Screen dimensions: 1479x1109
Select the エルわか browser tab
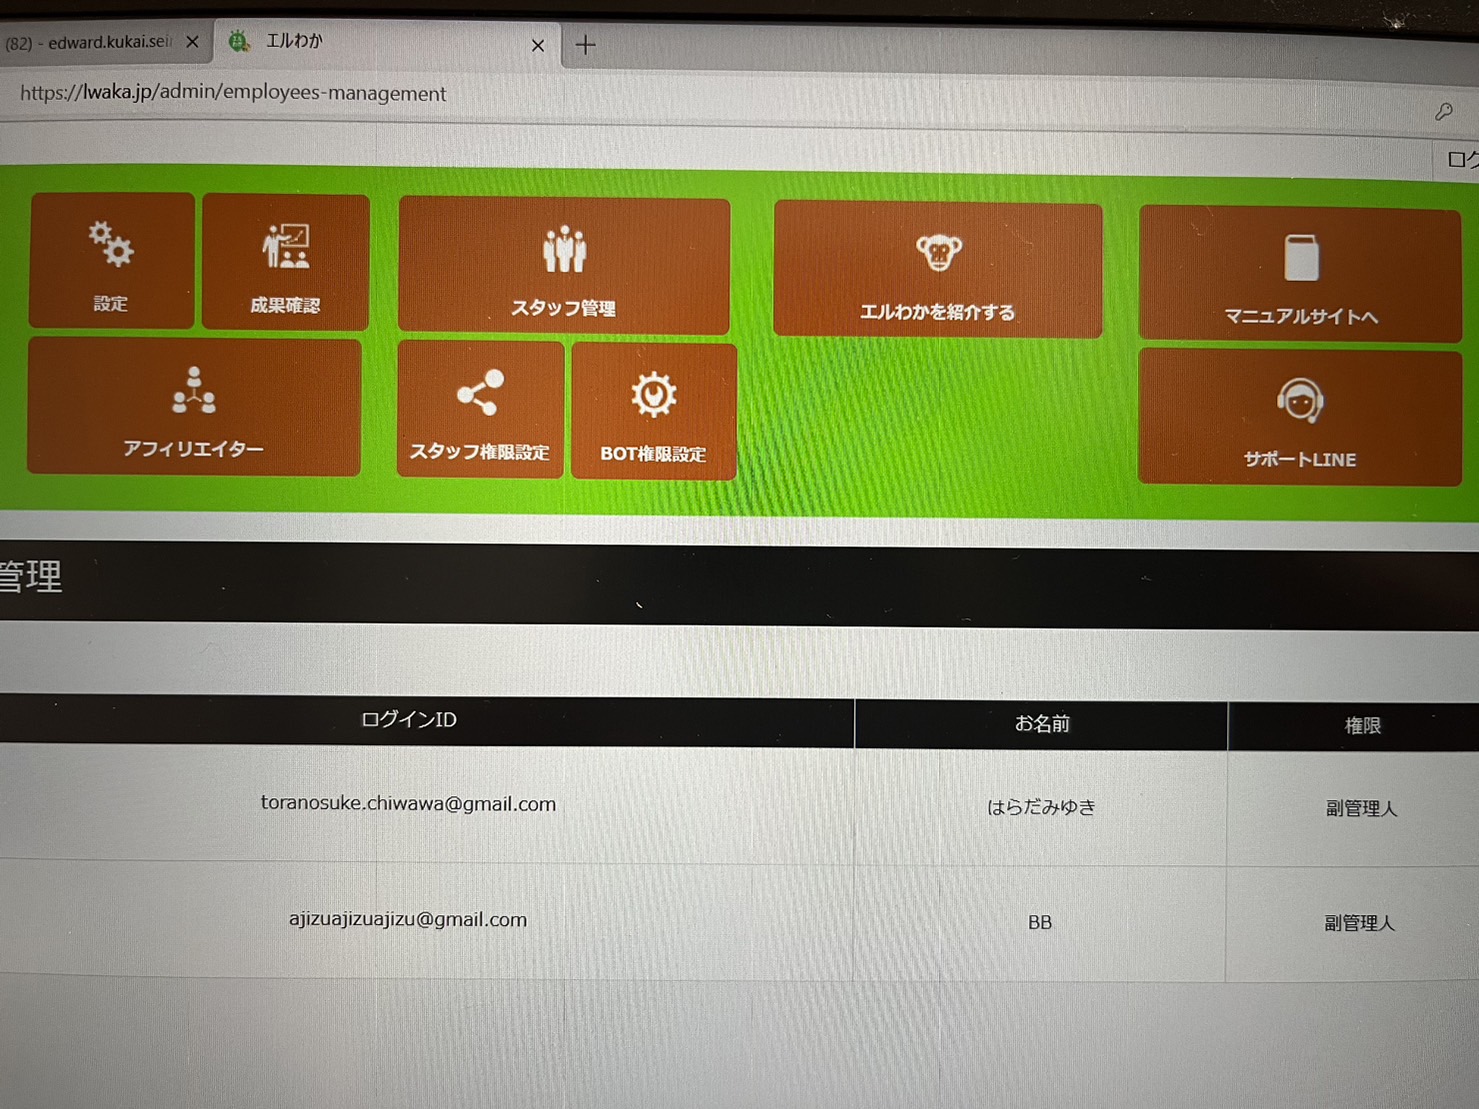click(x=388, y=43)
